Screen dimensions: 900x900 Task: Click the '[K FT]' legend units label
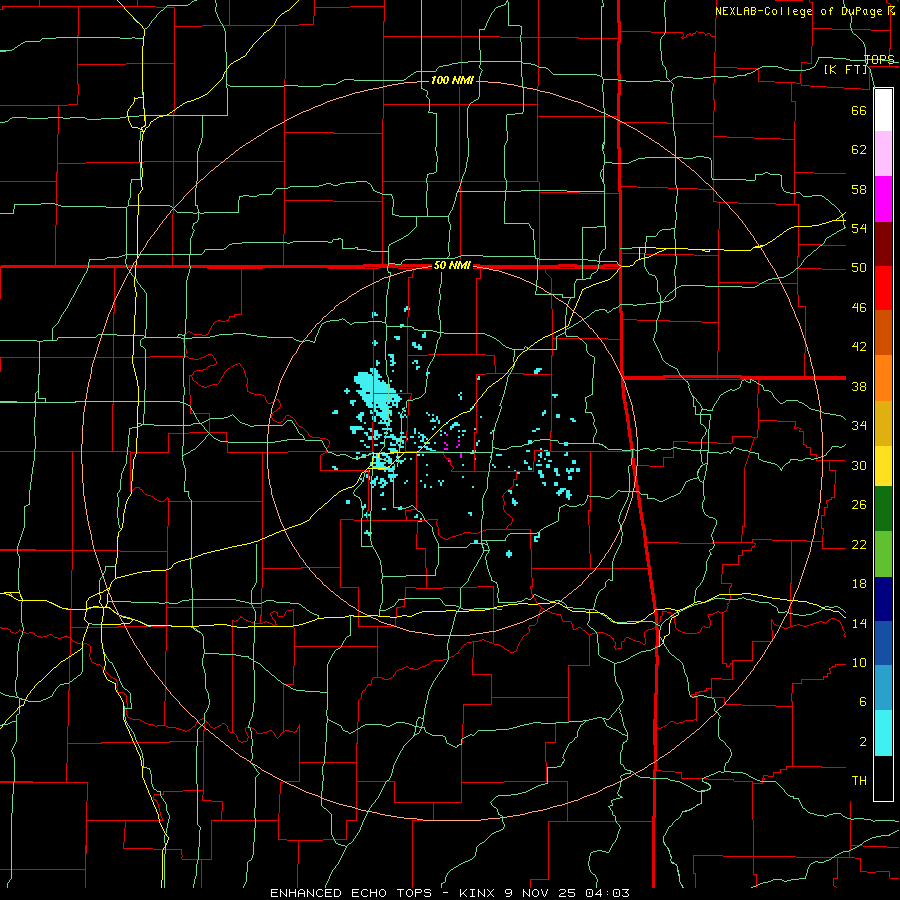(845, 69)
